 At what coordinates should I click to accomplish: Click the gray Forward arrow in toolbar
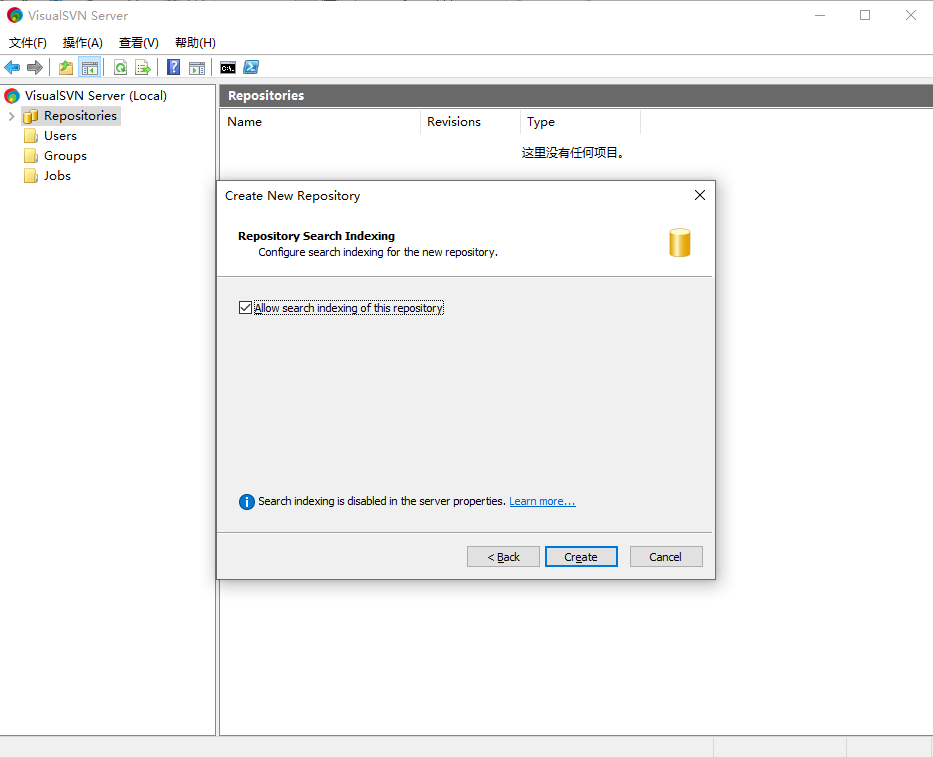pyautogui.click(x=35, y=68)
